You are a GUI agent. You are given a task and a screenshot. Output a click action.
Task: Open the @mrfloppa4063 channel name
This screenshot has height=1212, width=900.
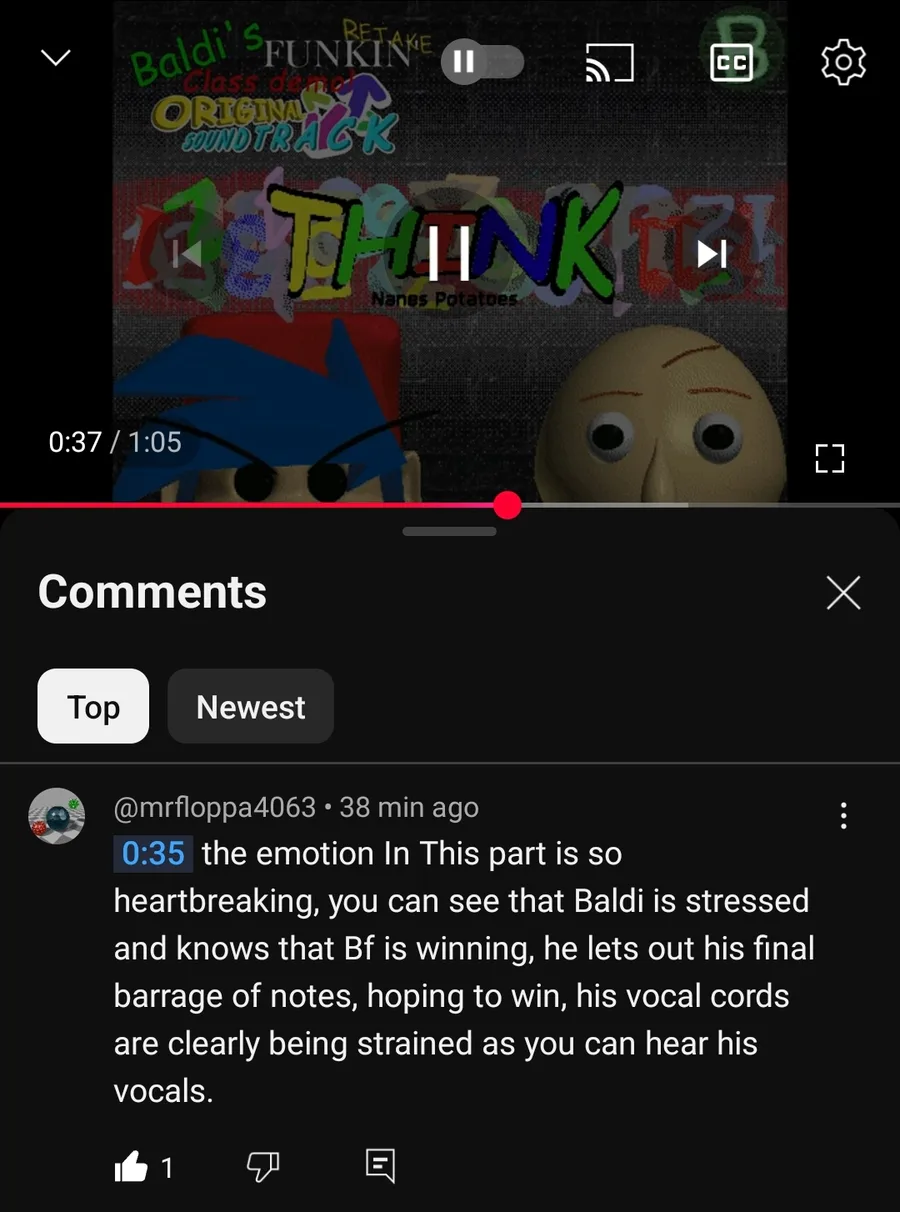coord(215,807)
